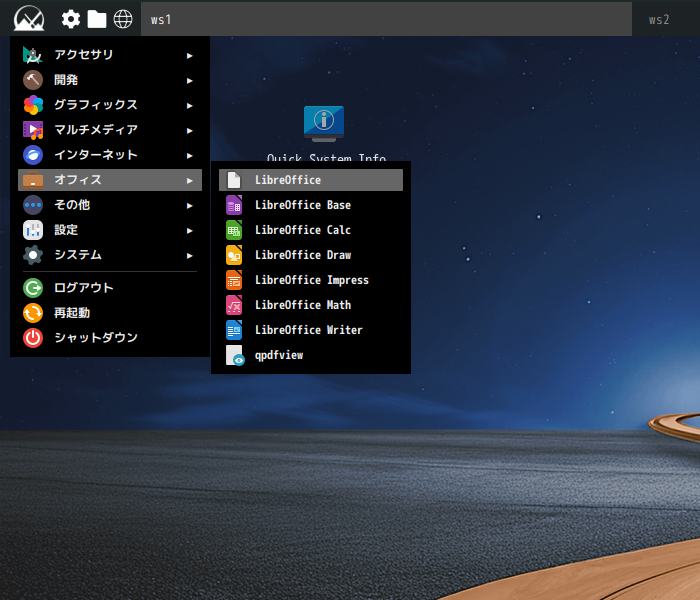Click the yellow LibreOffice Draw icon

(x=234, y=255)
